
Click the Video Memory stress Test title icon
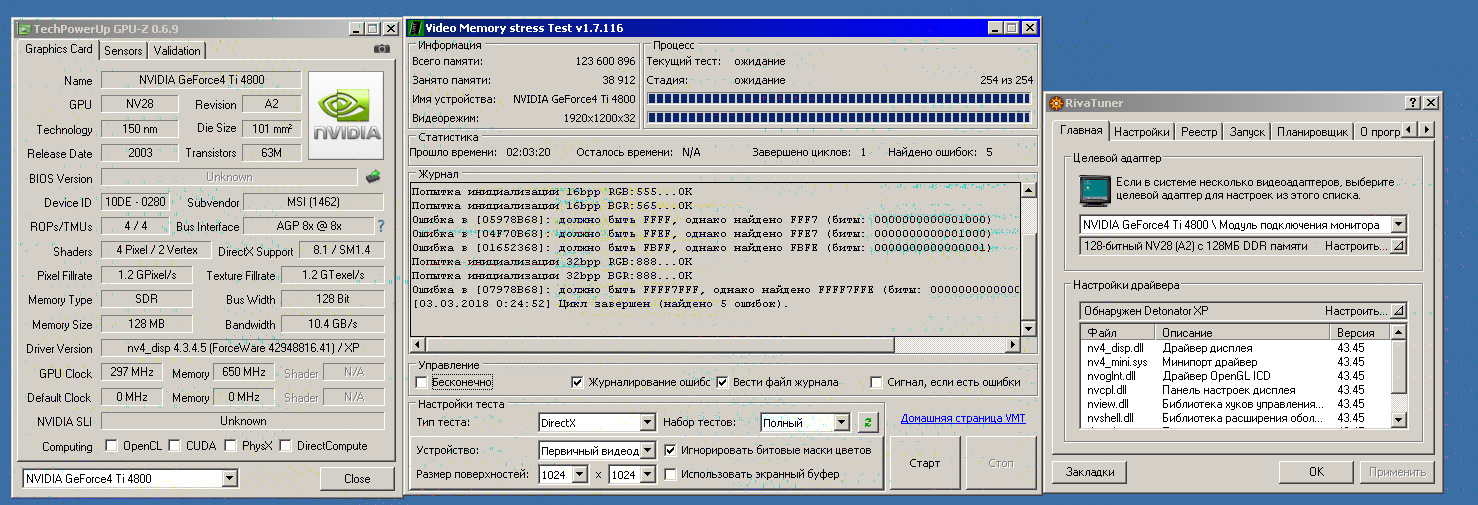414,27
